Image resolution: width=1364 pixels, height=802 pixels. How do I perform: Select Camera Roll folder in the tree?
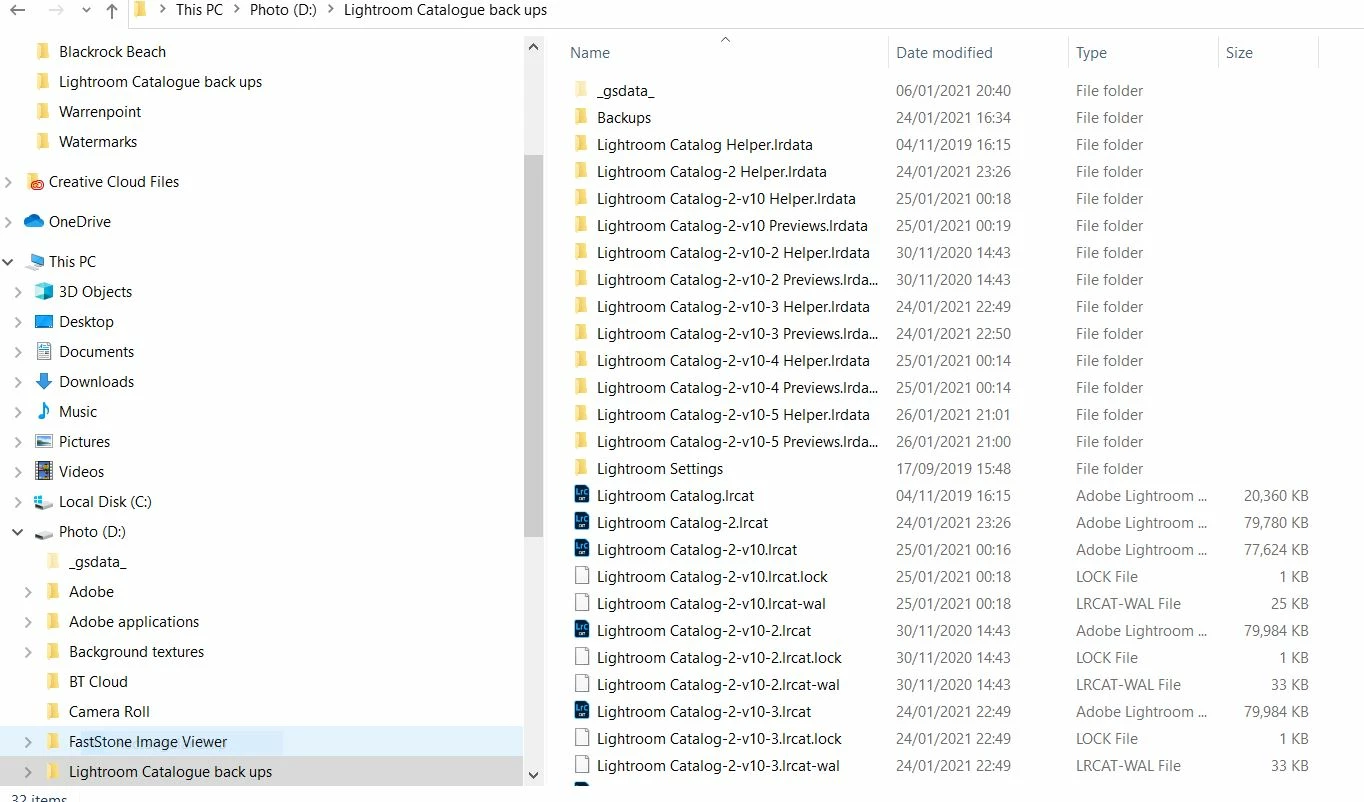tap(109, 712)
